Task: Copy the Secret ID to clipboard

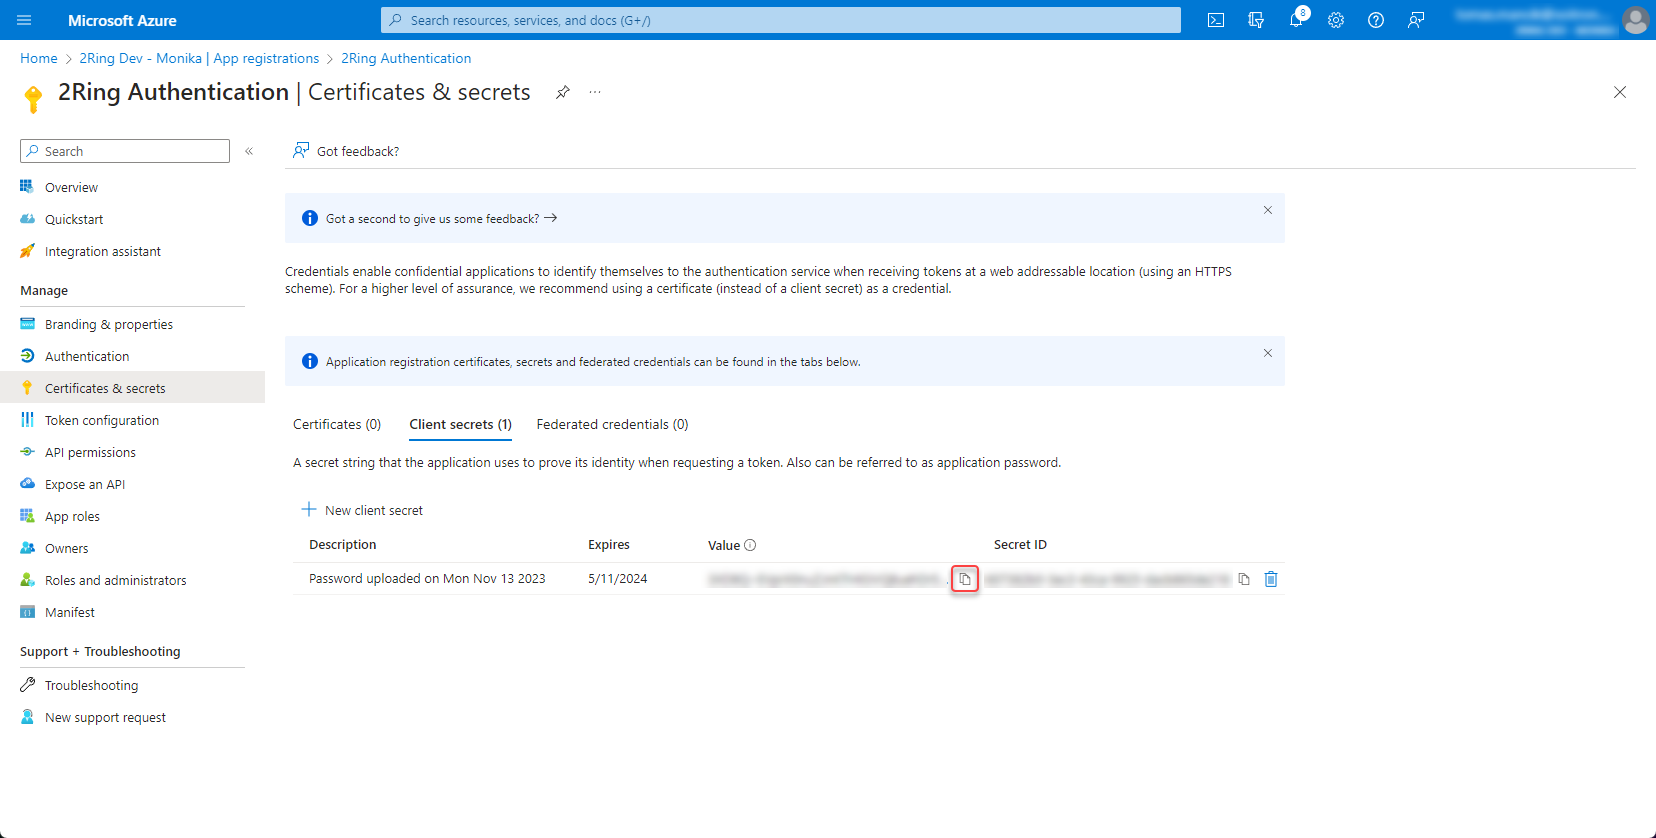Action: point(1244,579)
